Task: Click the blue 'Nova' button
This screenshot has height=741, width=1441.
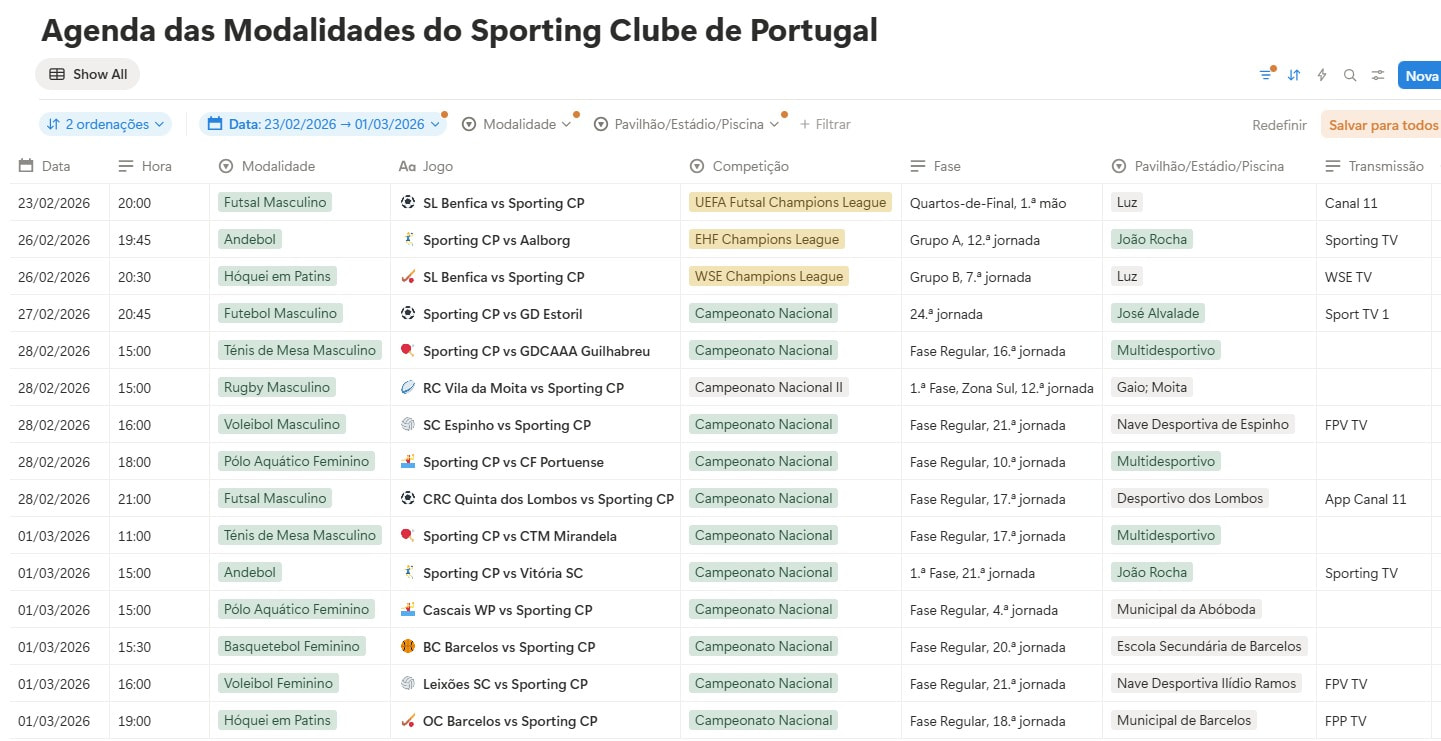Action: pos(1420,76)
